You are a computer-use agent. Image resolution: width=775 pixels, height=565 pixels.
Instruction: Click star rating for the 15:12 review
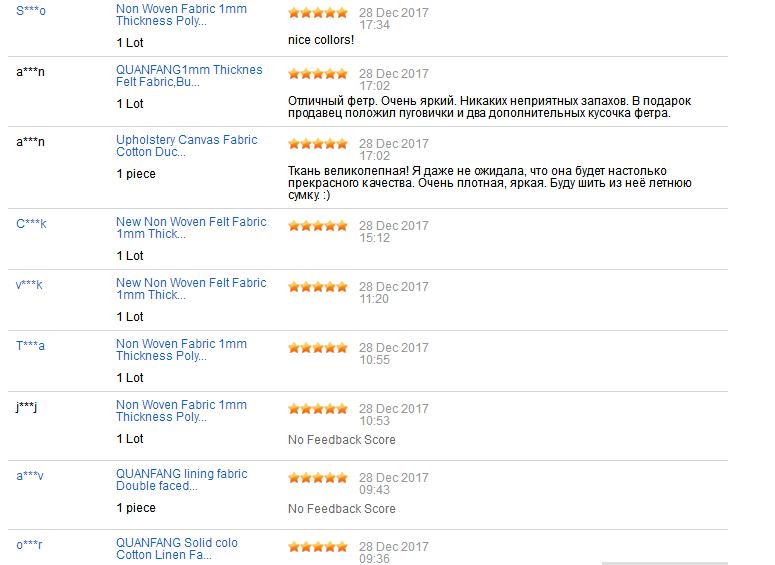tap(318, 226)
